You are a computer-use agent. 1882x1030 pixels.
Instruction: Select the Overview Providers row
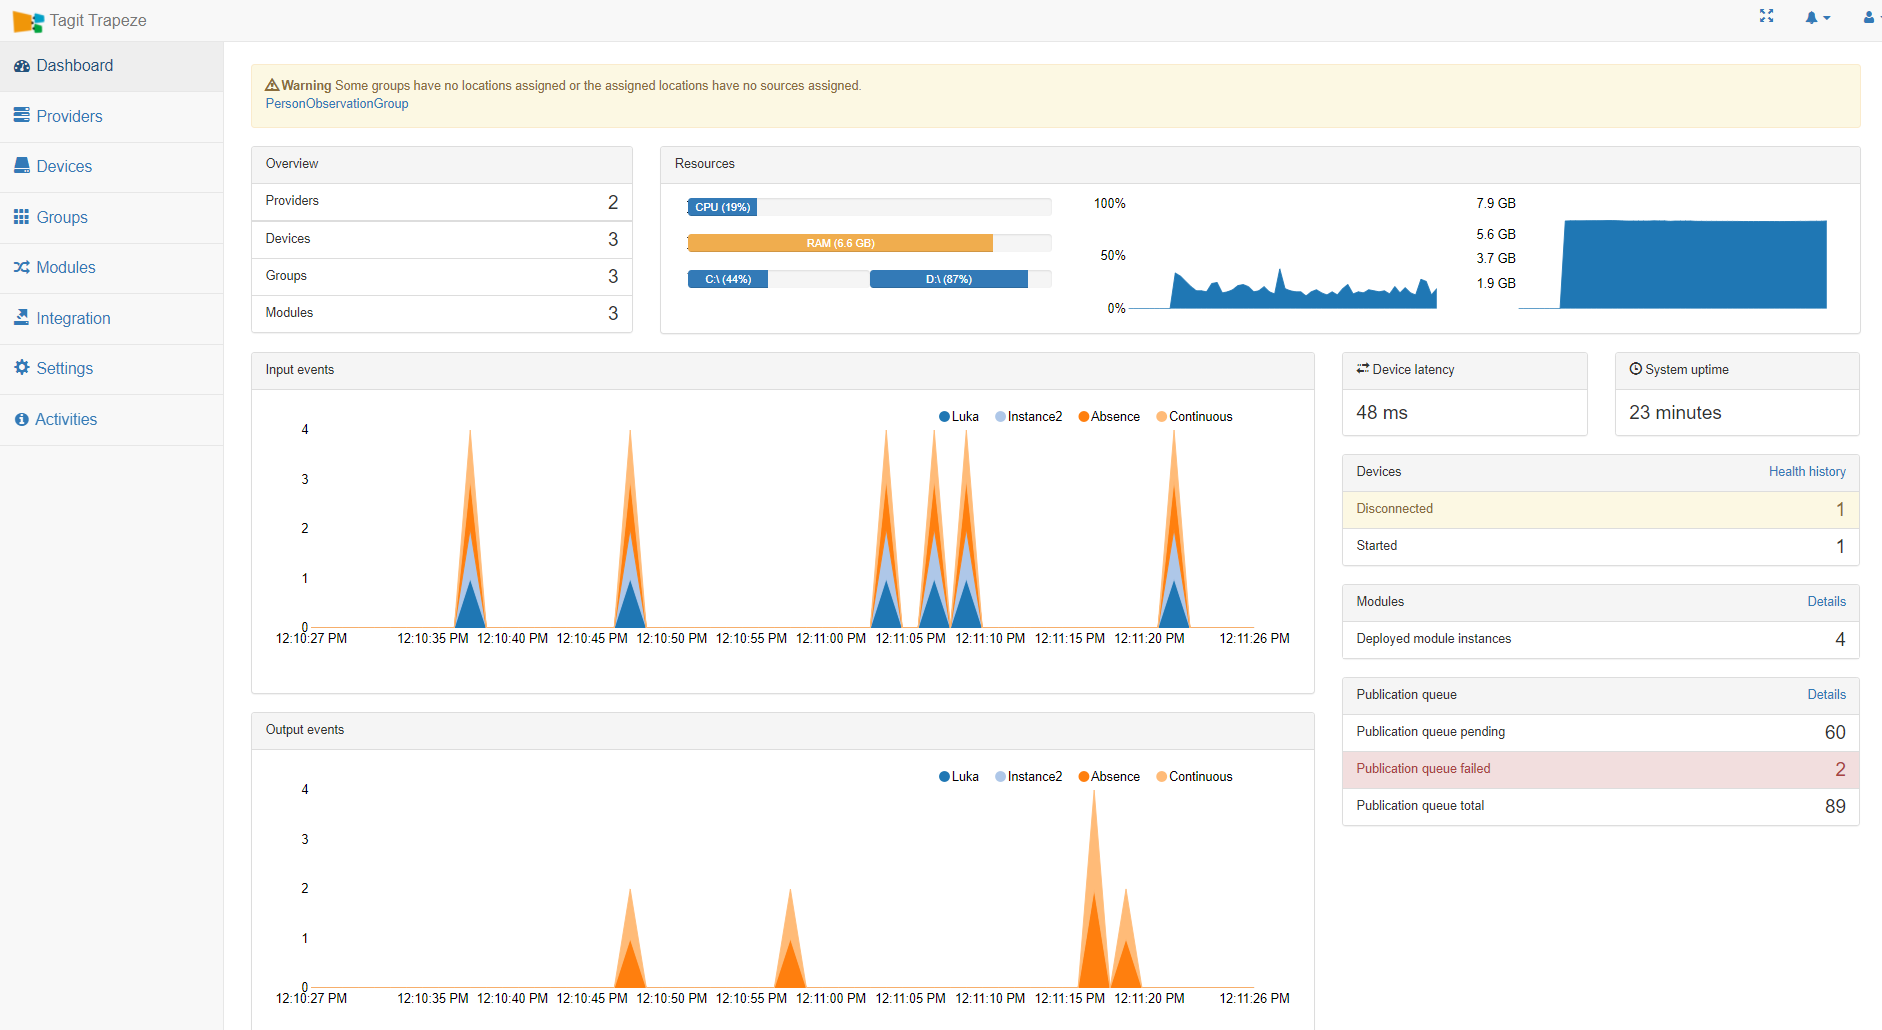click(442, 202)
